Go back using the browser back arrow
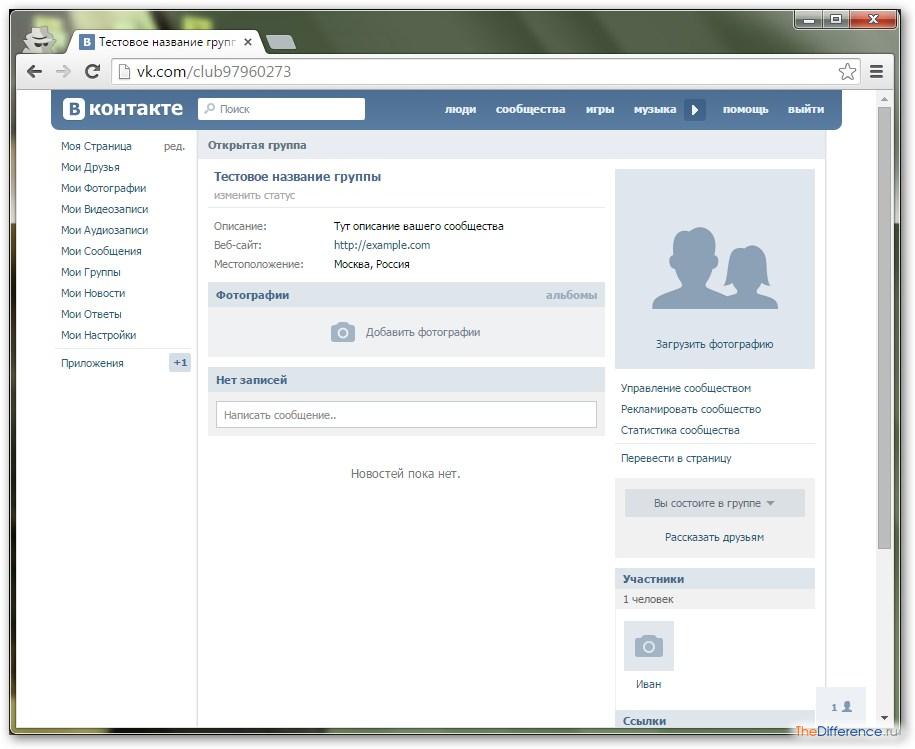 coord(35,71)
